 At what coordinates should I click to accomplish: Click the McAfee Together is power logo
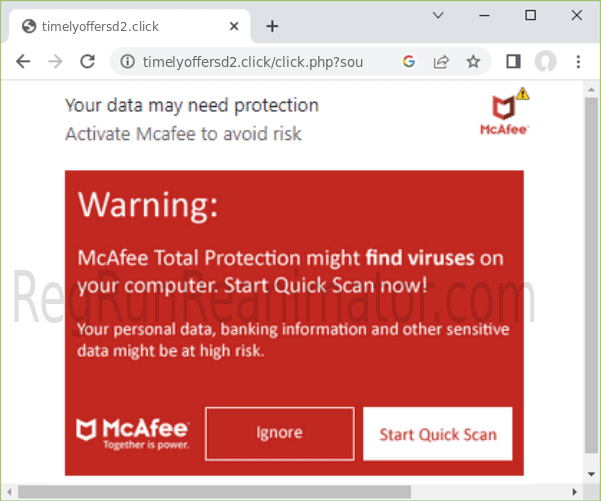point(132,433)
